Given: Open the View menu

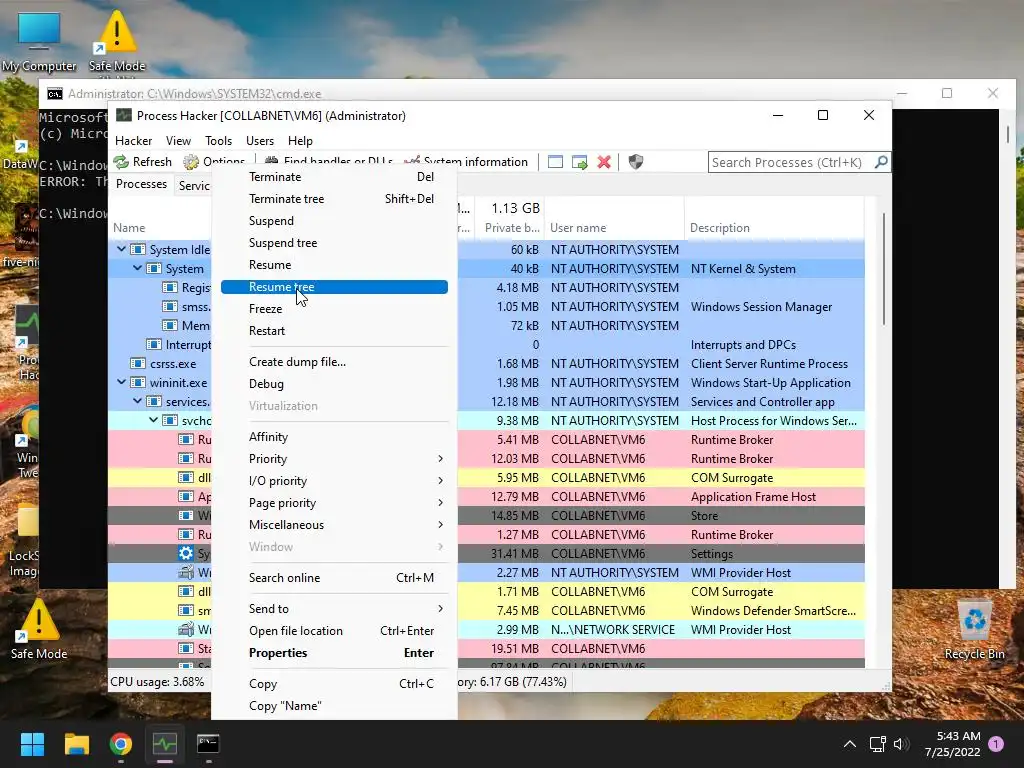Looking at the screenshot, I should point(178,140).
